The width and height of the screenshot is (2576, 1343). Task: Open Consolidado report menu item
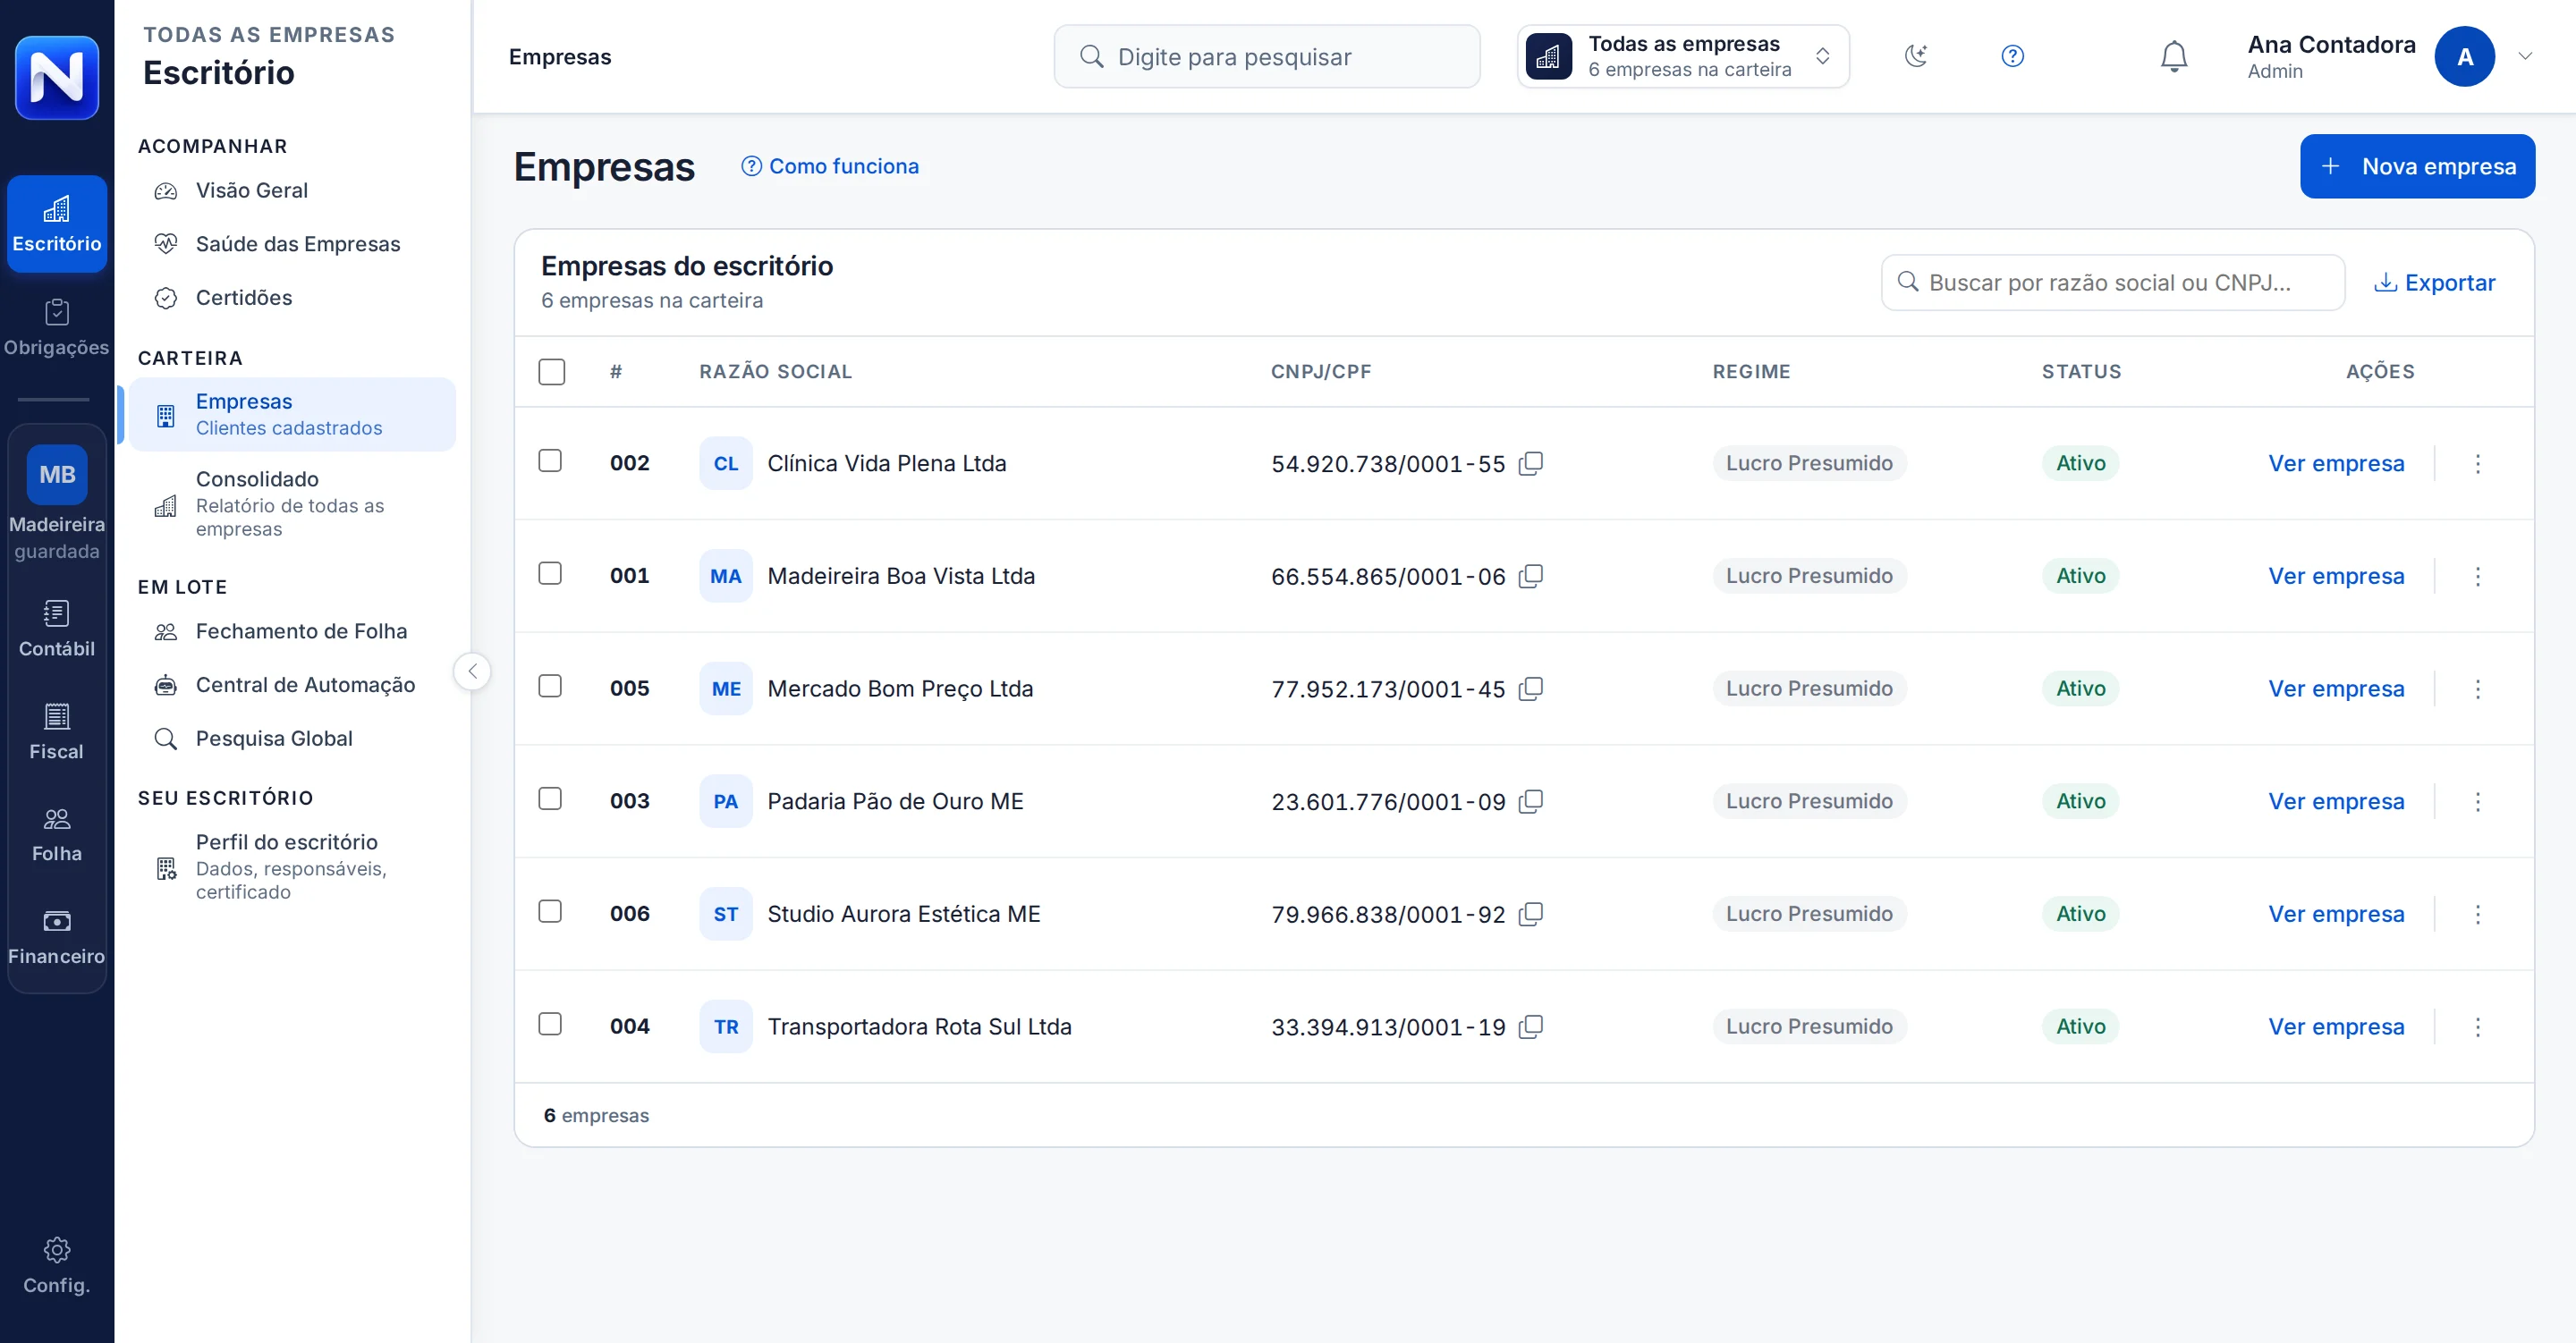coord(291,503)
